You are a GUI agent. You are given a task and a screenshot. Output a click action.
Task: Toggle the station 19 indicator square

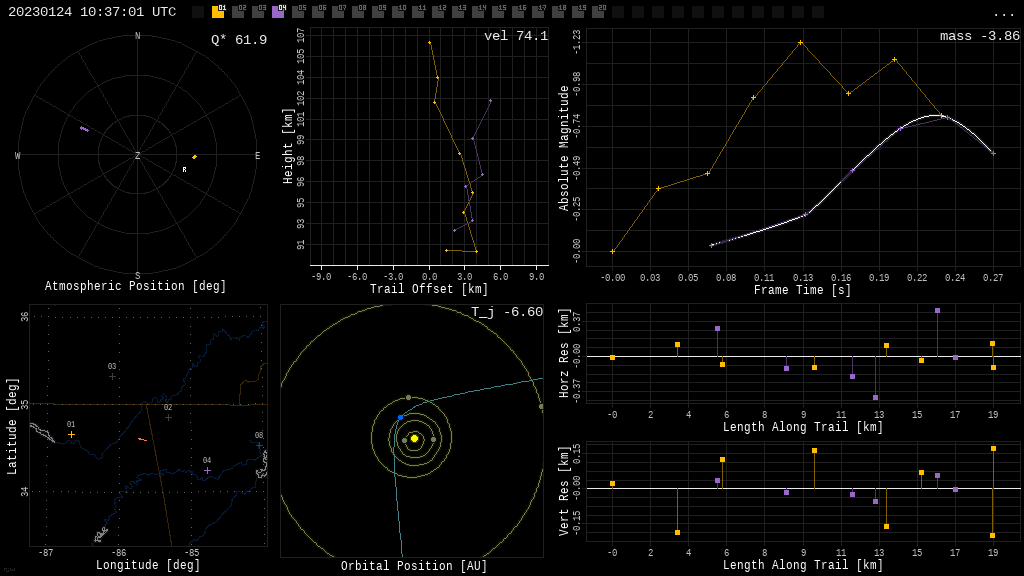[x=578, y=12]
